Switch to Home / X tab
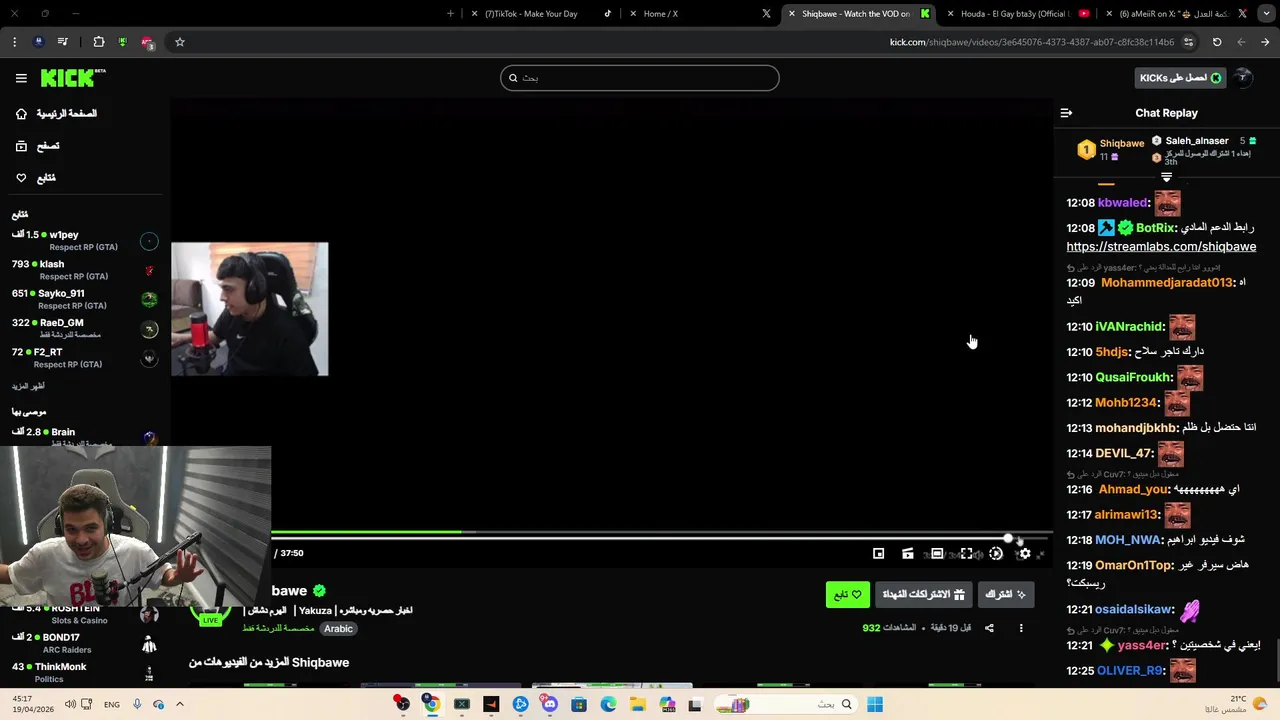1280x720 pixels. (700, 14)
